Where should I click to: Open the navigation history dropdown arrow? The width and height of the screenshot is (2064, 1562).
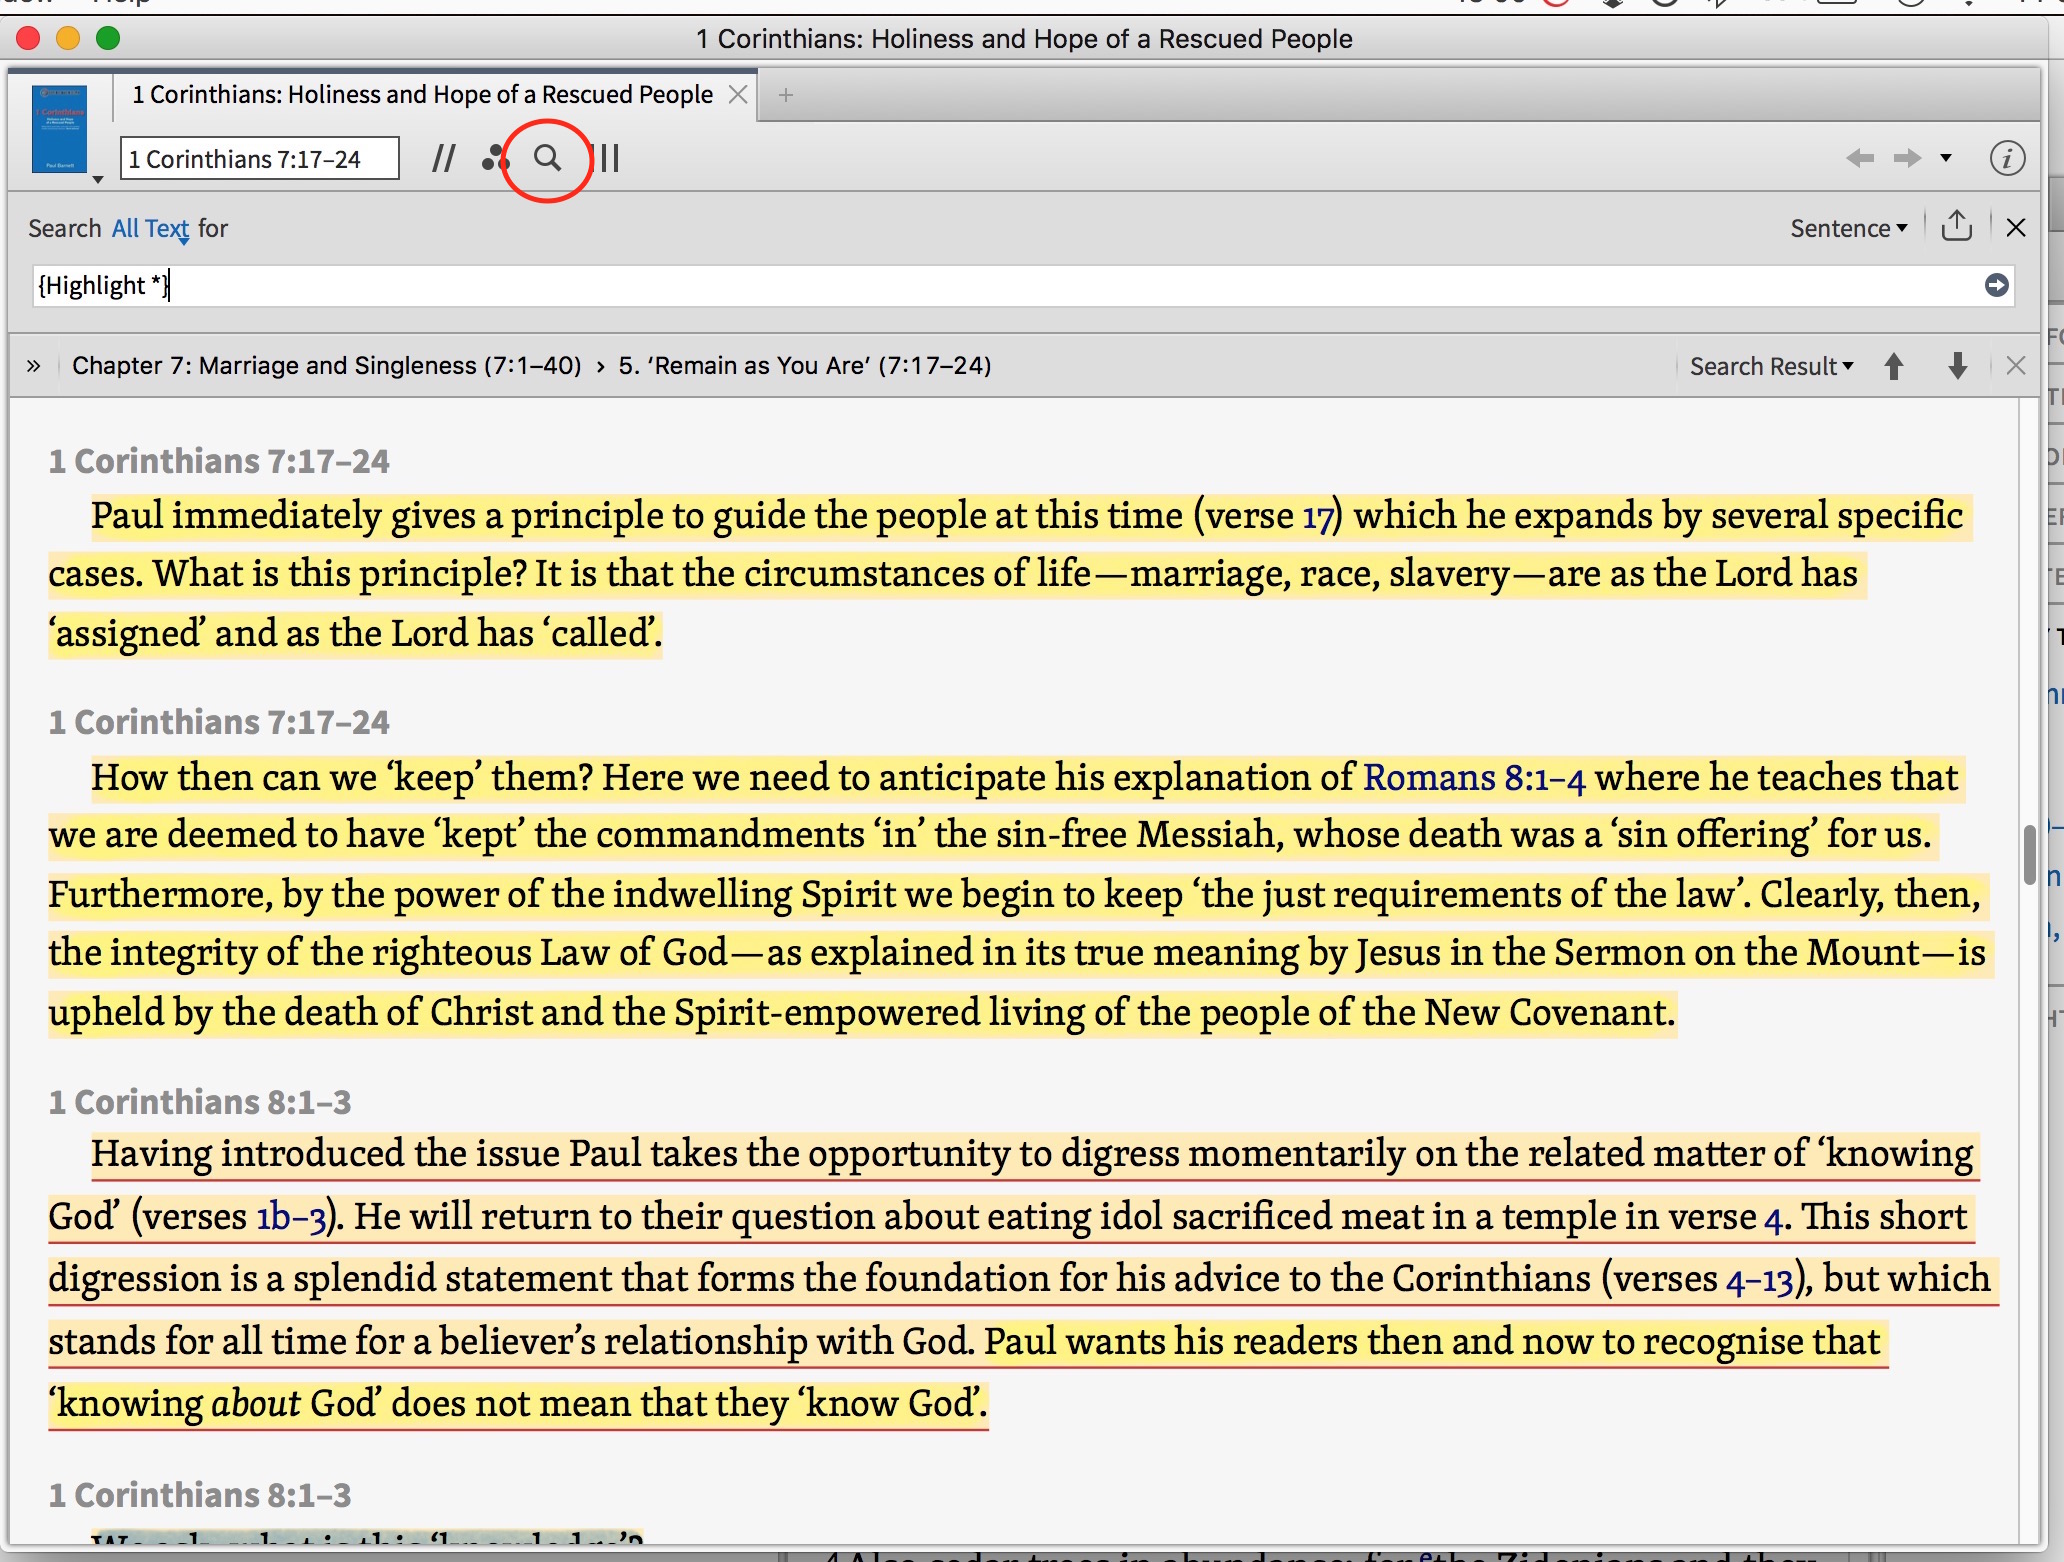1946,158
